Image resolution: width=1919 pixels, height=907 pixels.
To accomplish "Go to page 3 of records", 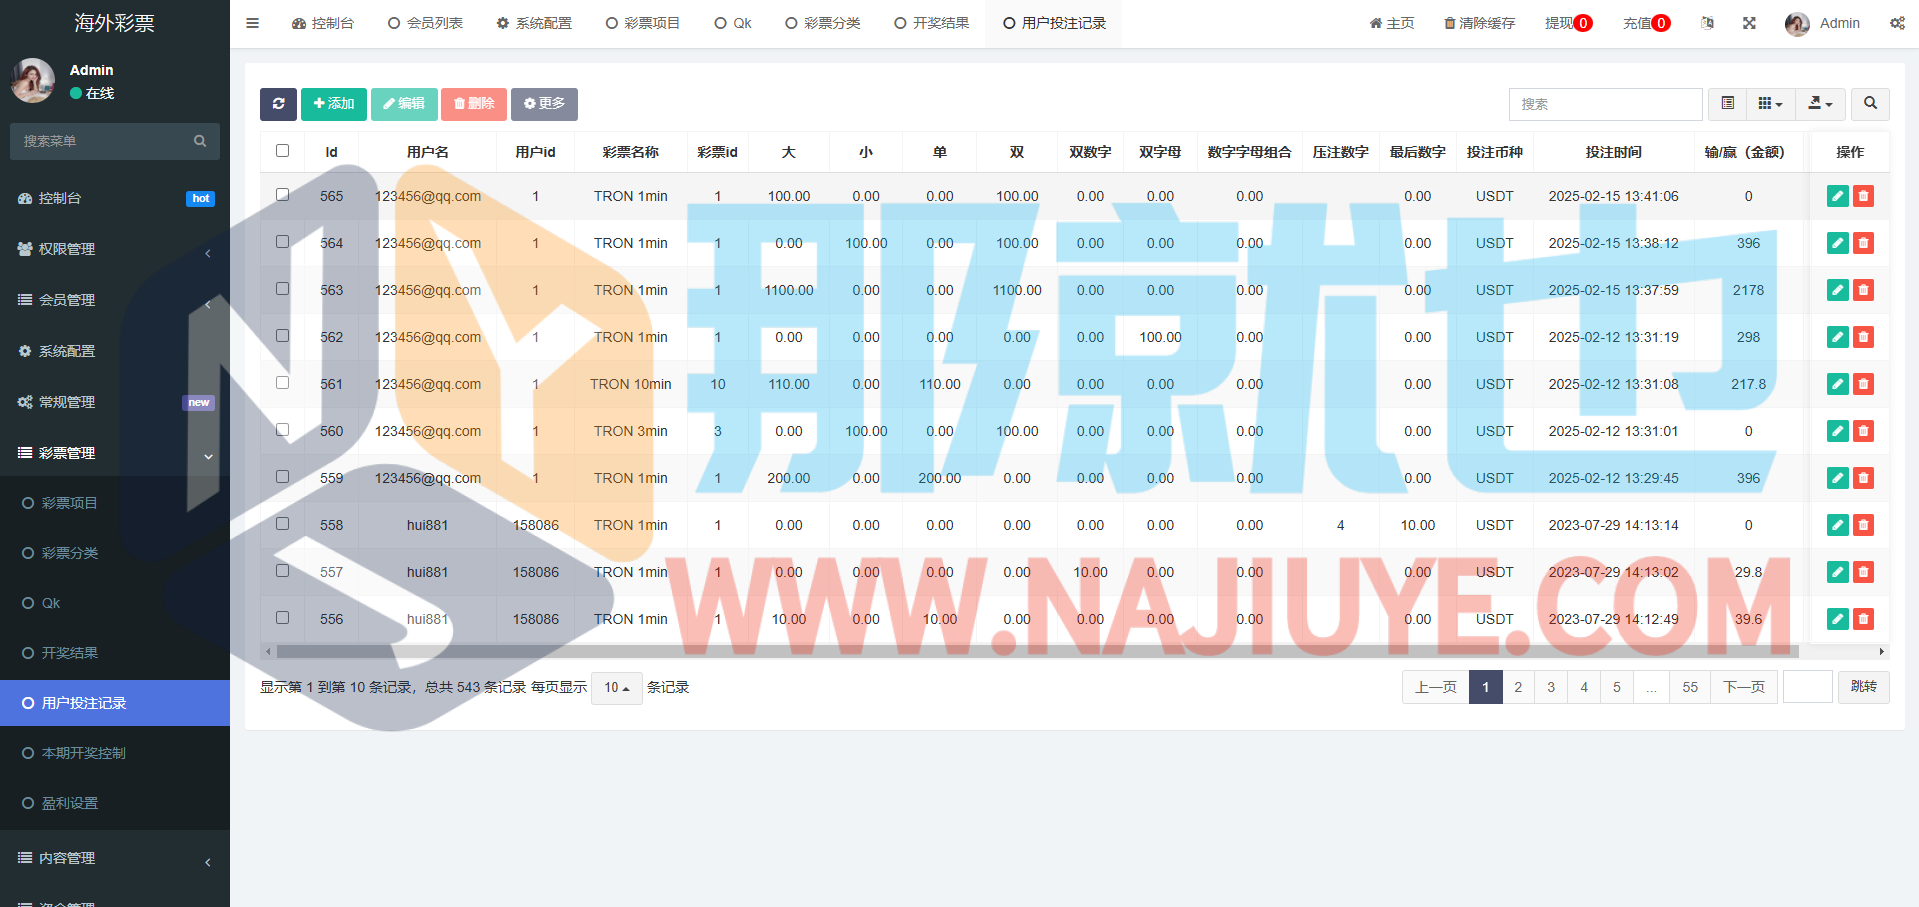I will 1551,687.
